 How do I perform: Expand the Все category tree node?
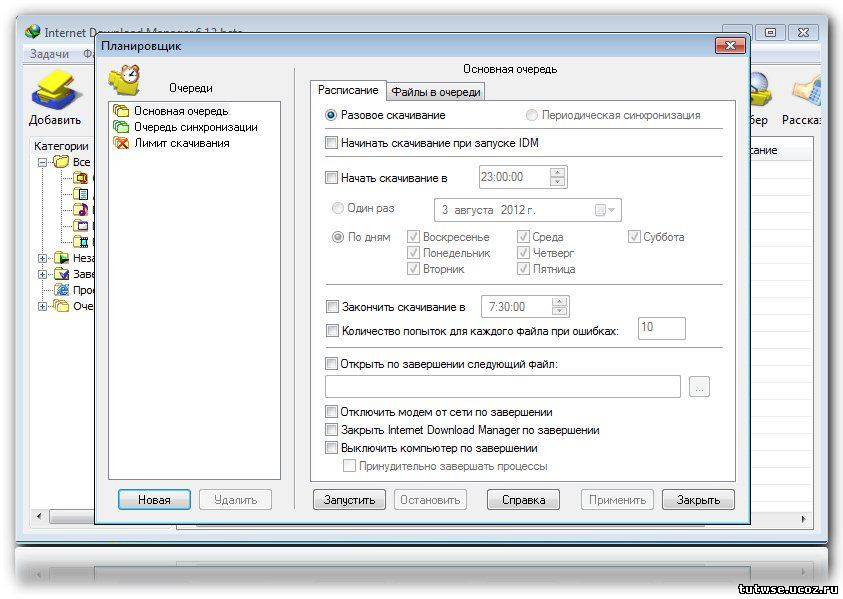point(42,162)
